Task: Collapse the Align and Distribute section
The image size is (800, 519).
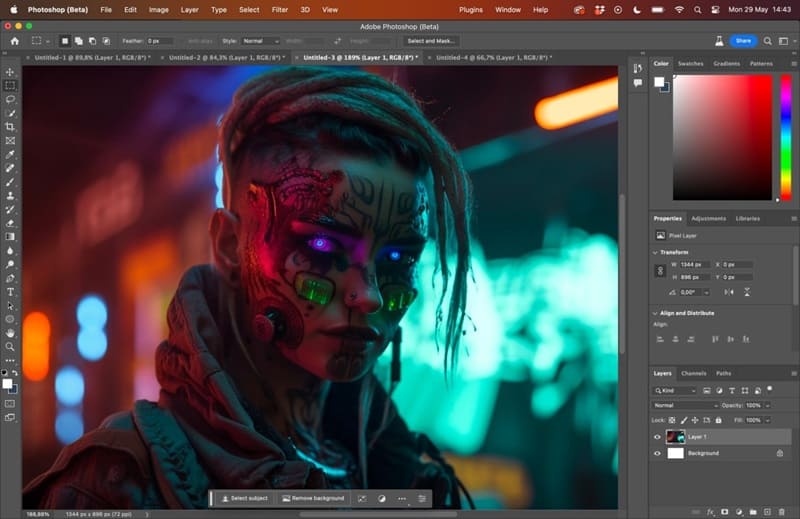Action: pyautogui.click(x=656, y=313)
